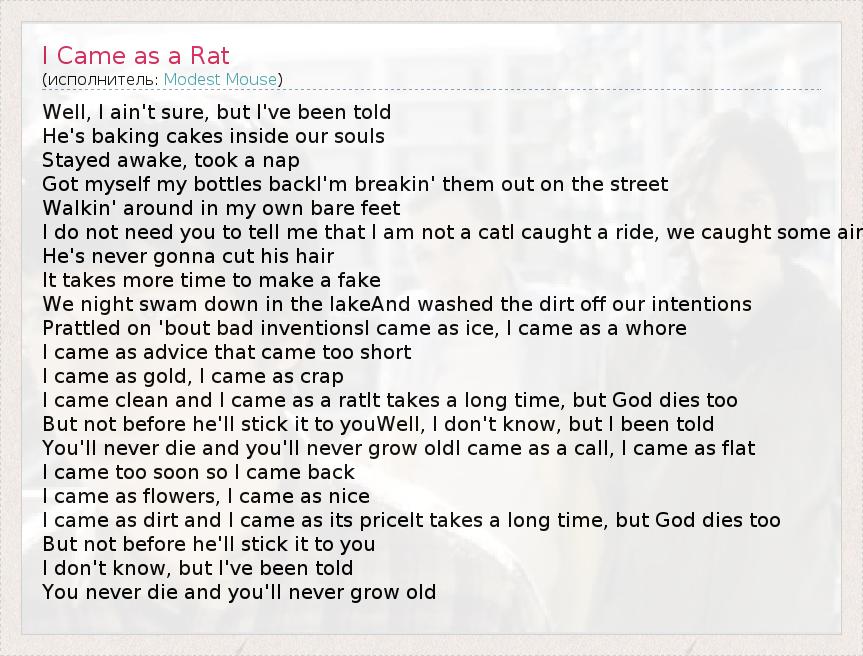Click the final line 'You never die and you'll never grow old'
The image size is (863, 656).
pyautogui.click(x=239, y=592)
